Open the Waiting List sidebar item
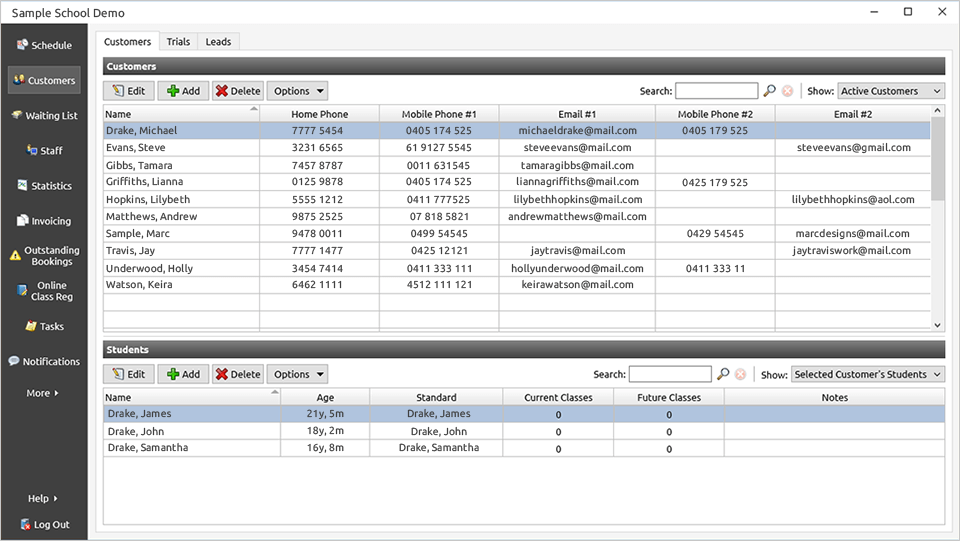 pyautogui.click(x=44, y=116)
